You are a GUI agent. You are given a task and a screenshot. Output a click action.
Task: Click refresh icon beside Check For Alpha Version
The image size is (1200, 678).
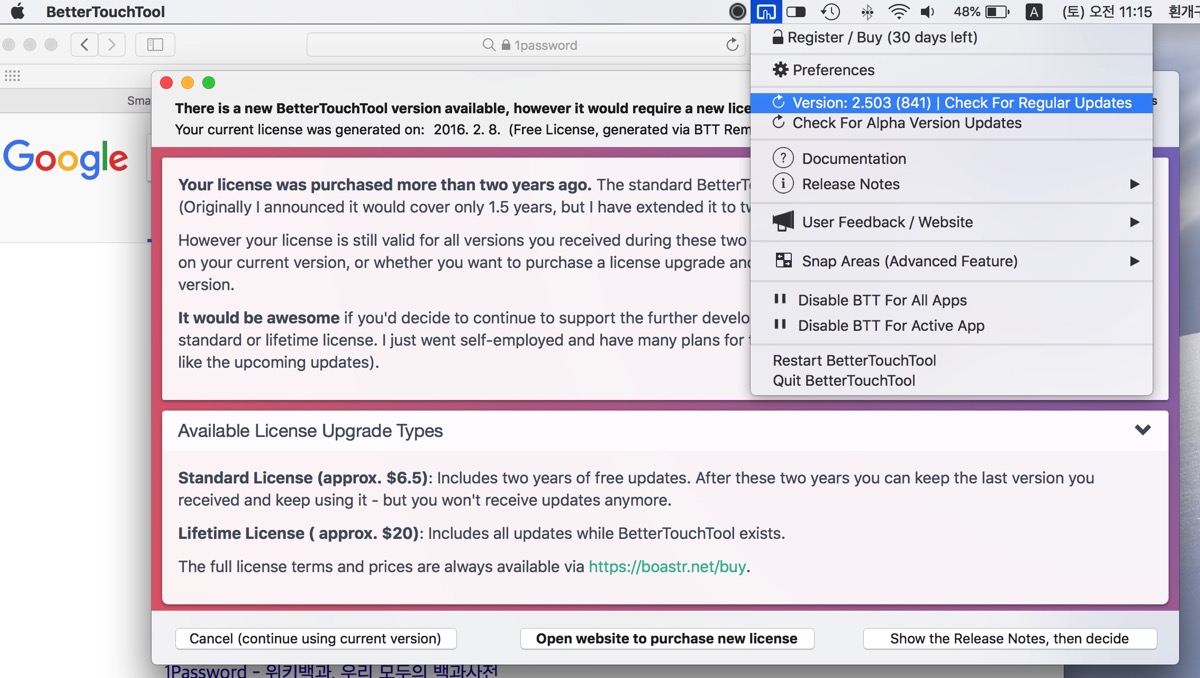pos(780,123)
